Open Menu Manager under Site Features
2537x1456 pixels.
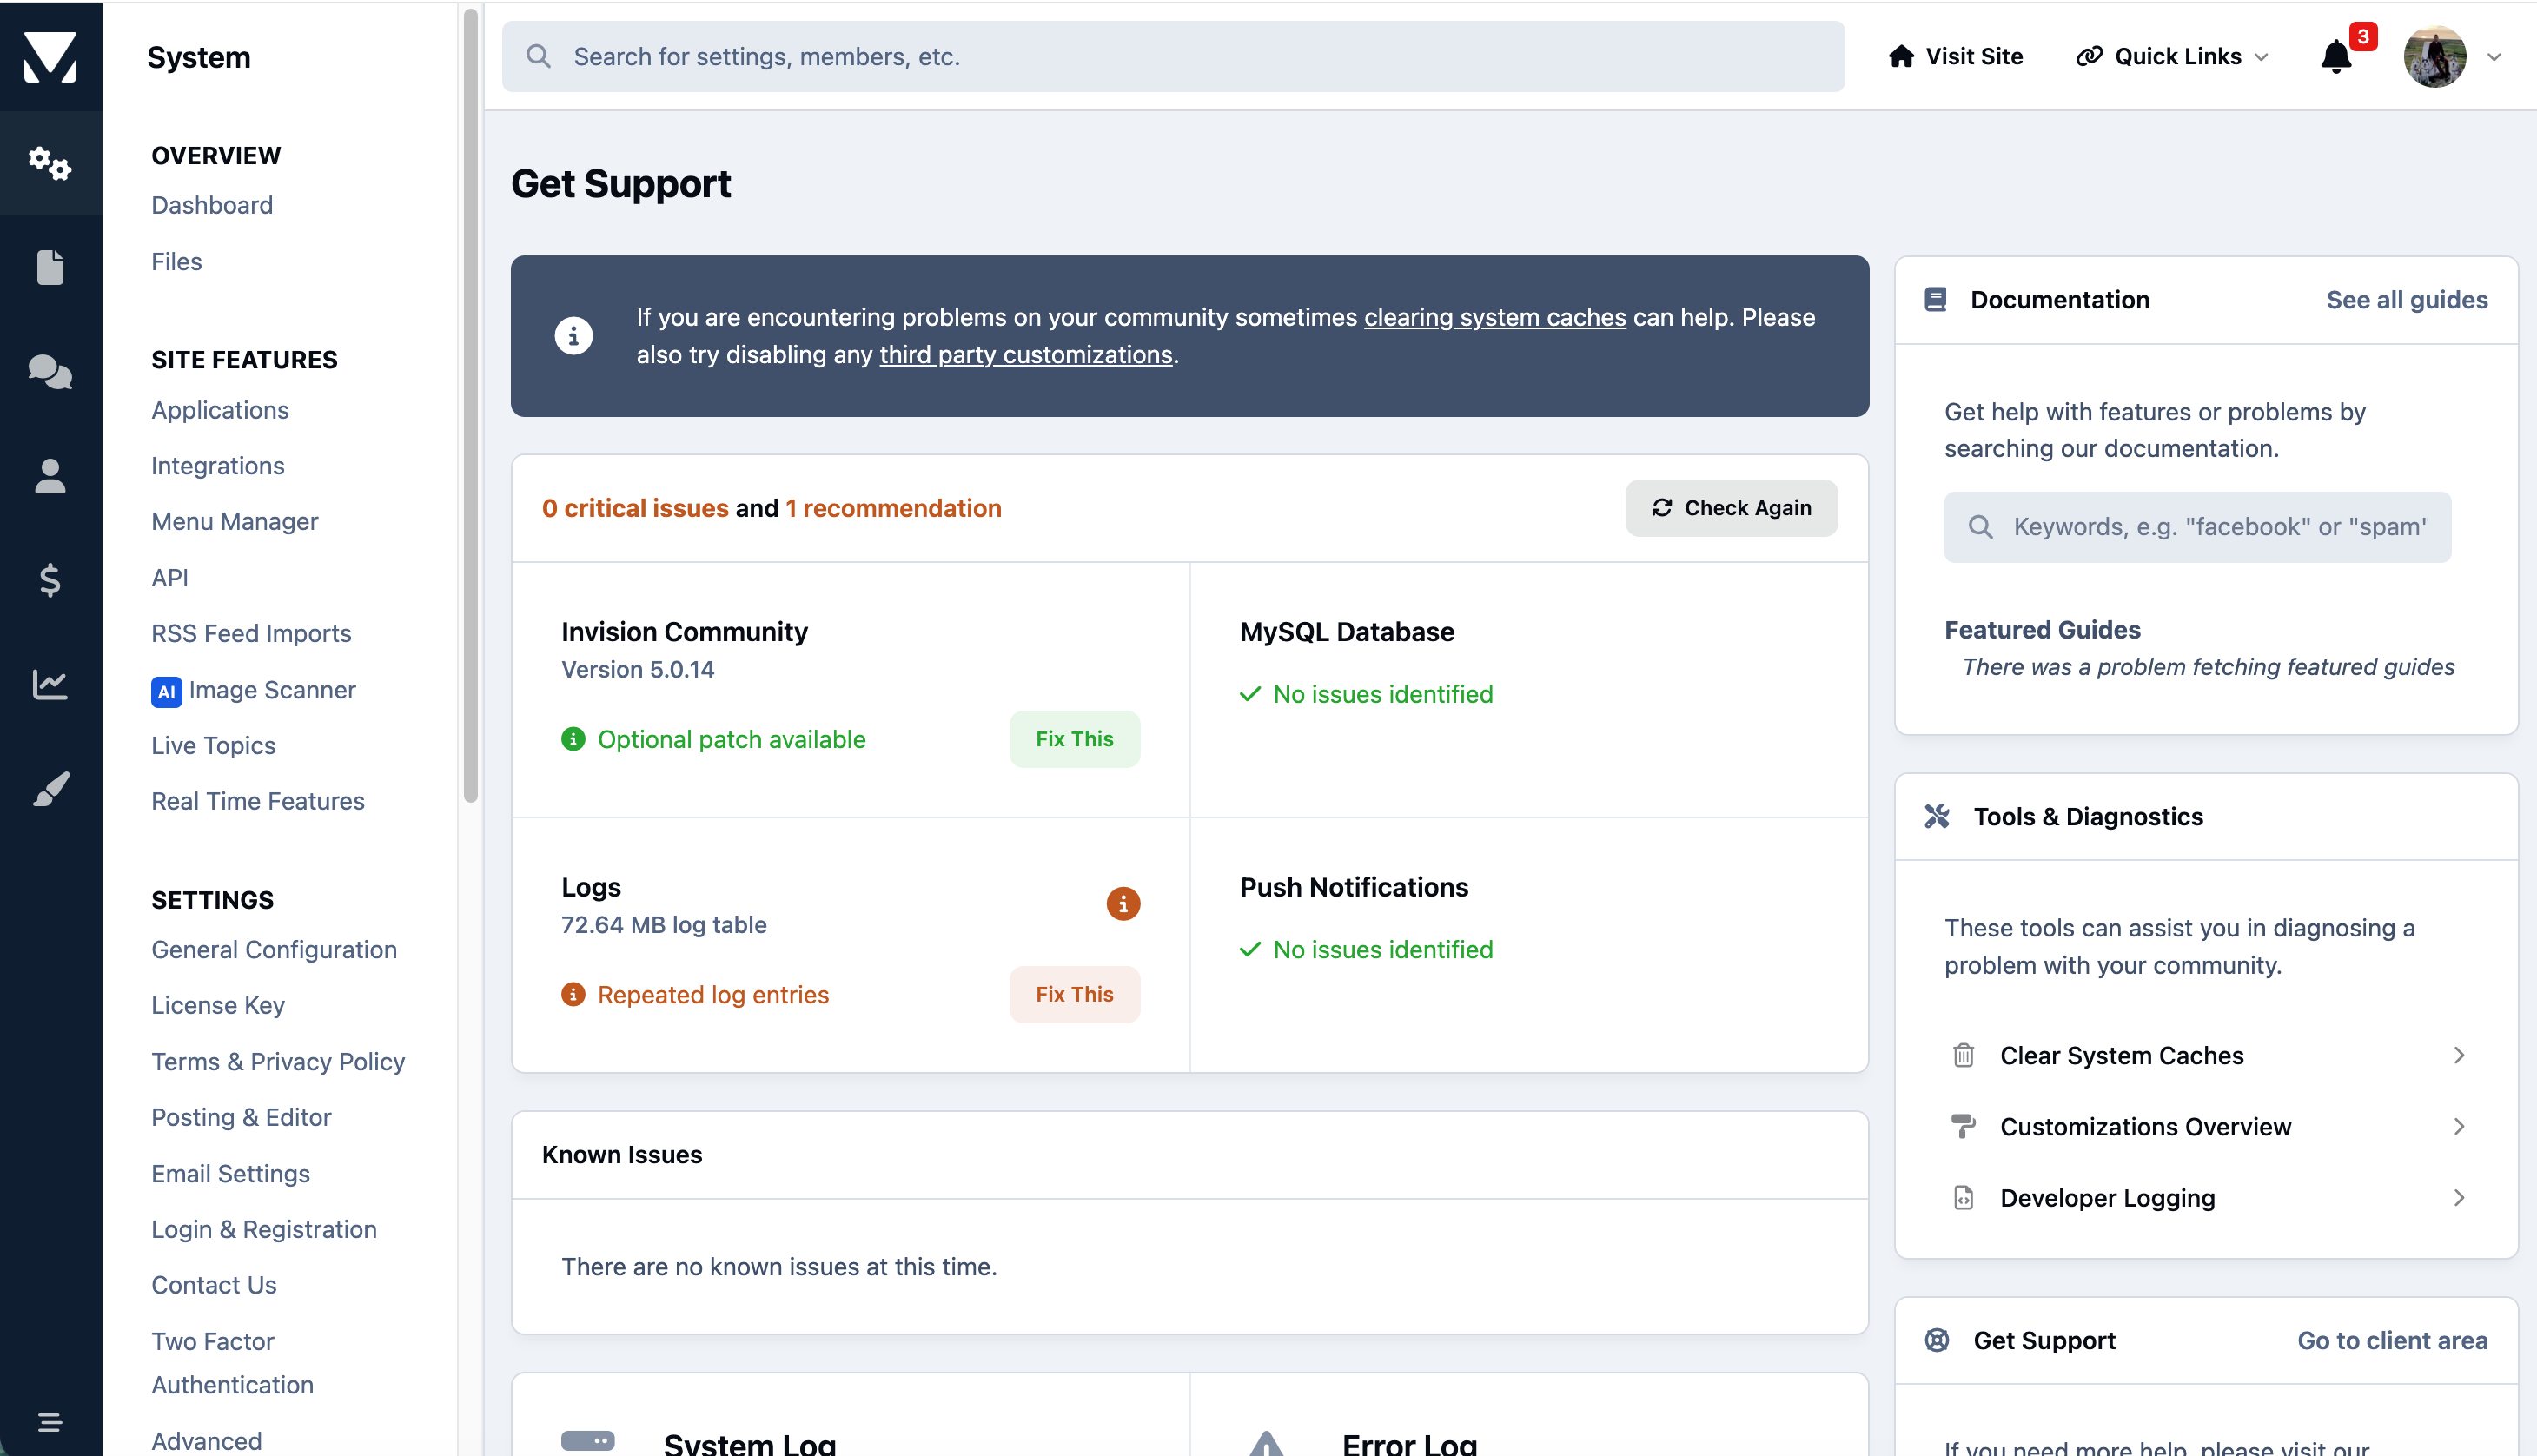coord(235,522)
